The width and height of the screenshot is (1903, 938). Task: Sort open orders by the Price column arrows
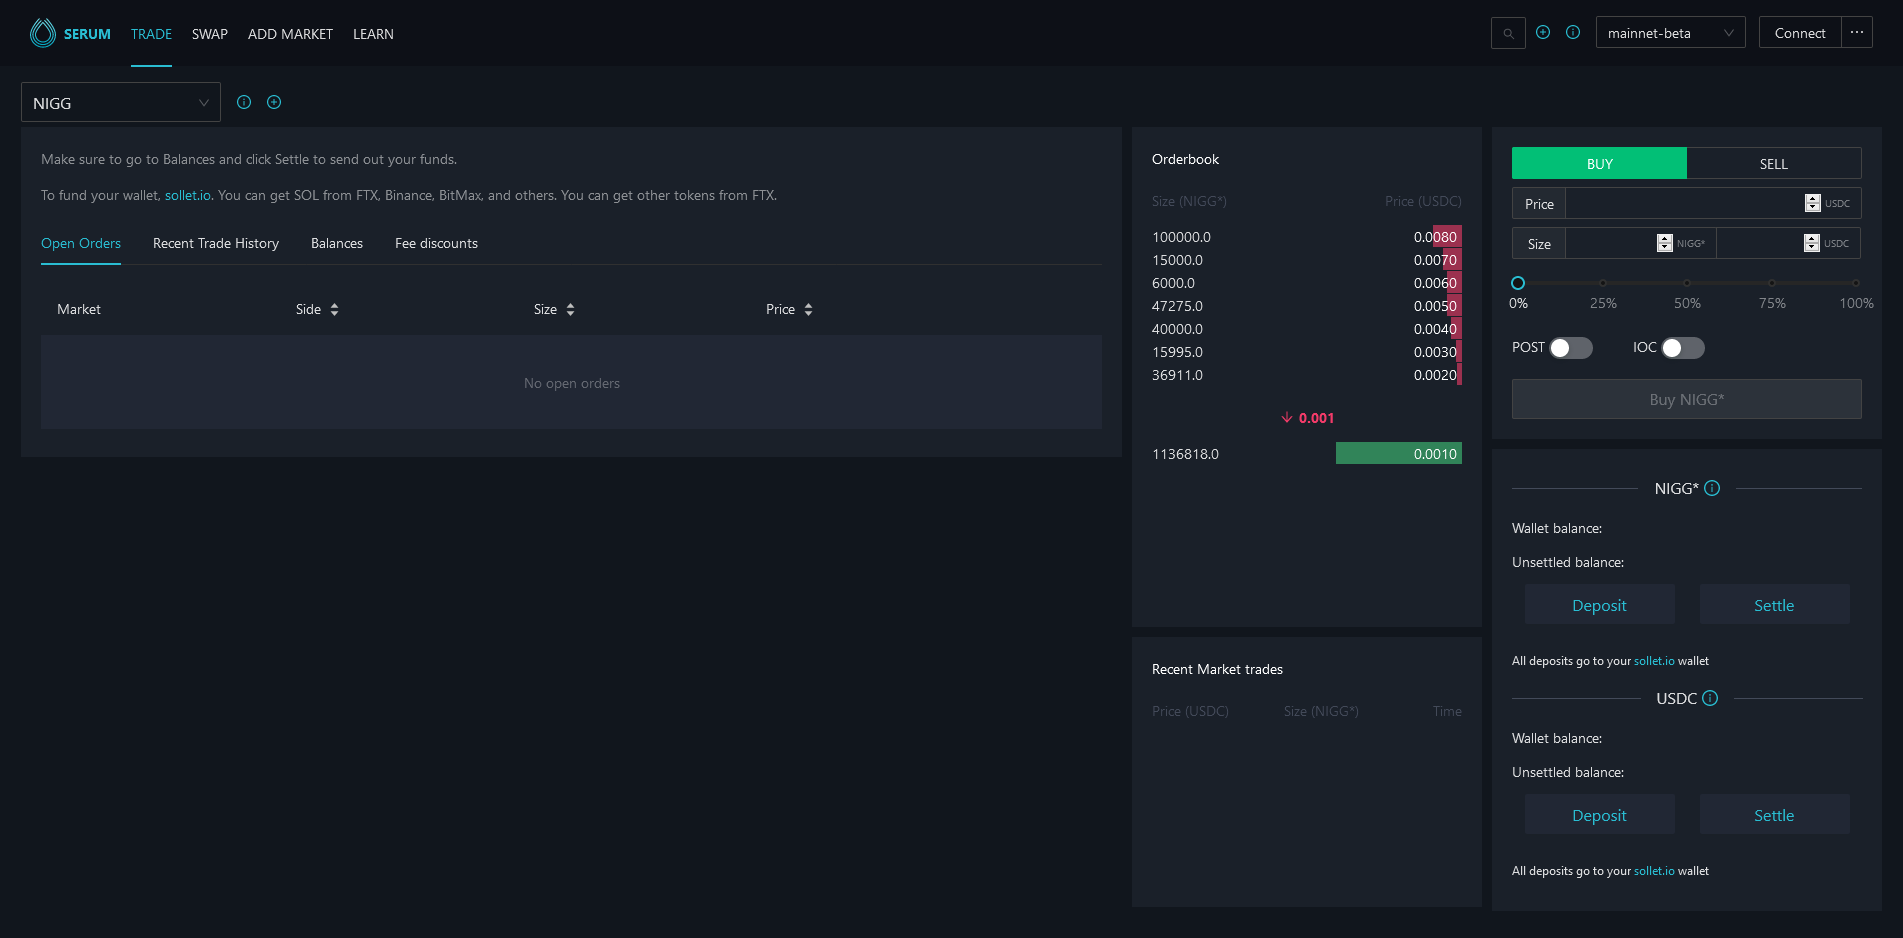click(x=808, y=309)
